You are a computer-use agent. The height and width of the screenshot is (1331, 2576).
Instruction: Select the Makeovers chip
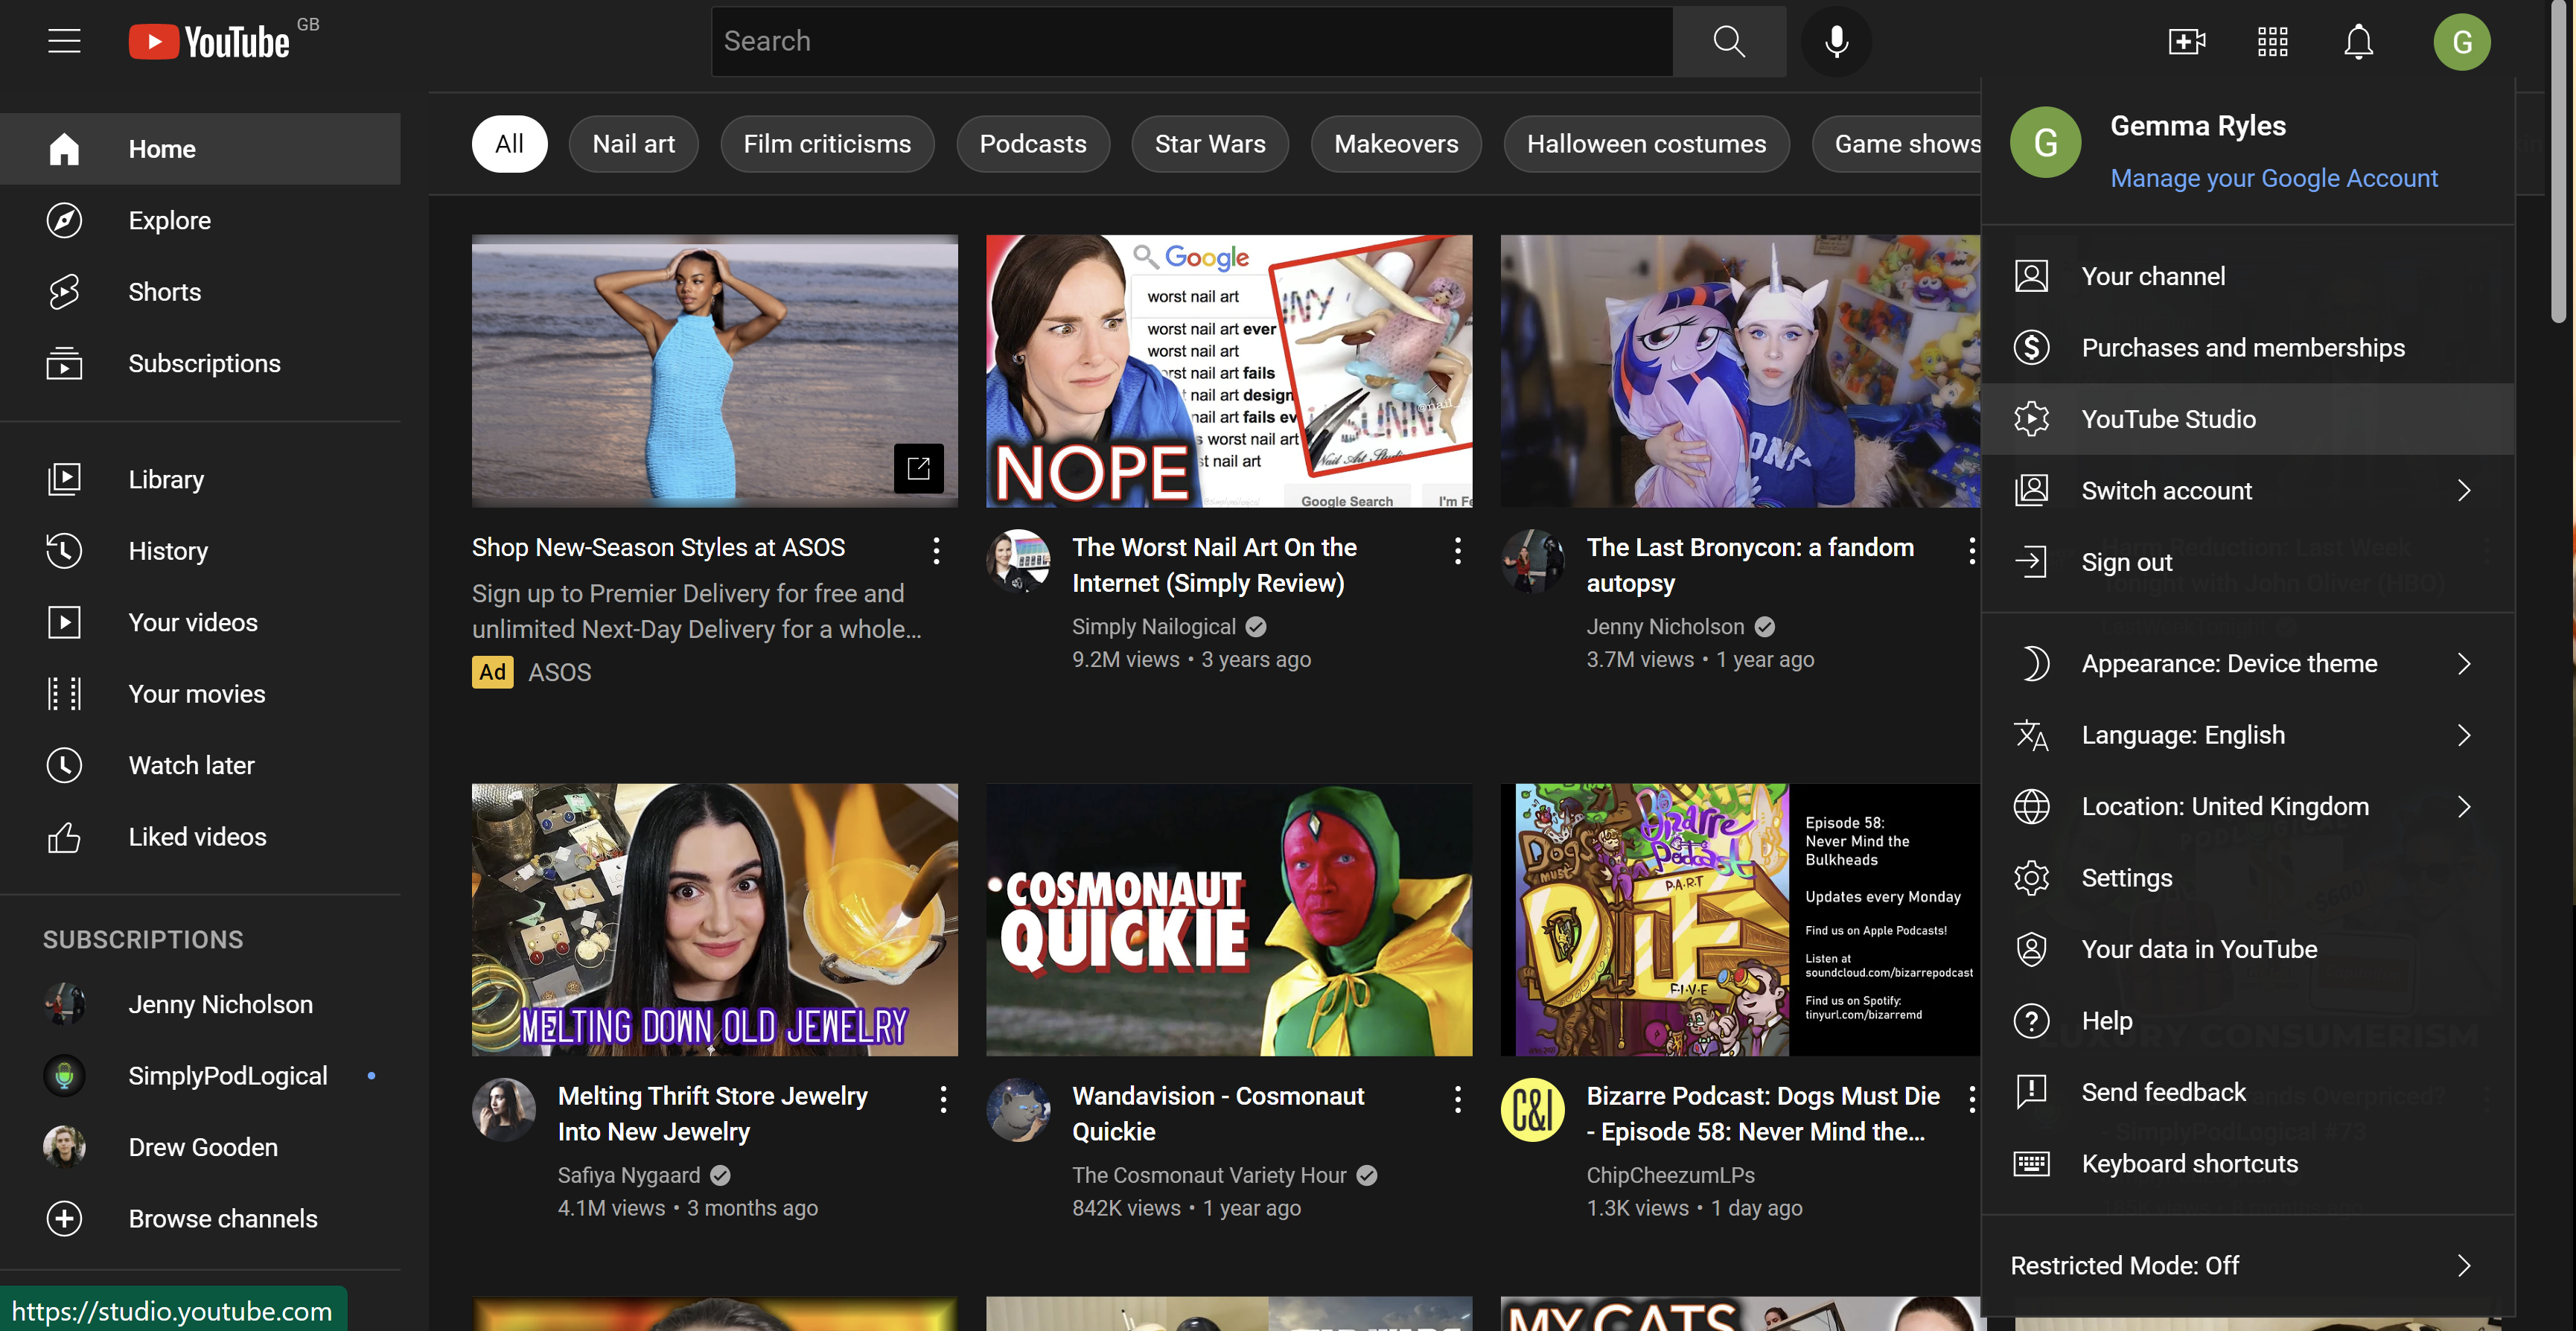point(1396,144)
